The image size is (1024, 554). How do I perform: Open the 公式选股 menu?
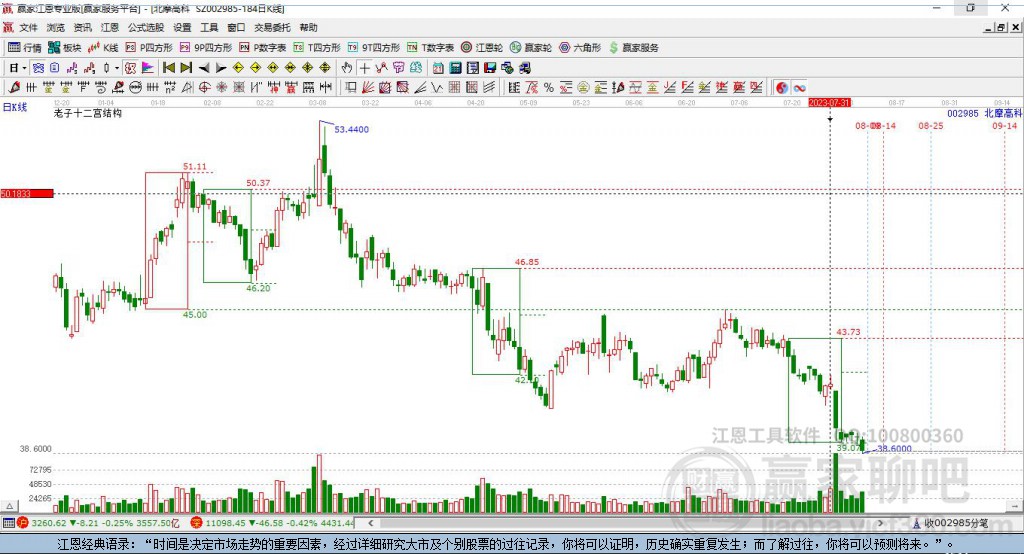146,27
